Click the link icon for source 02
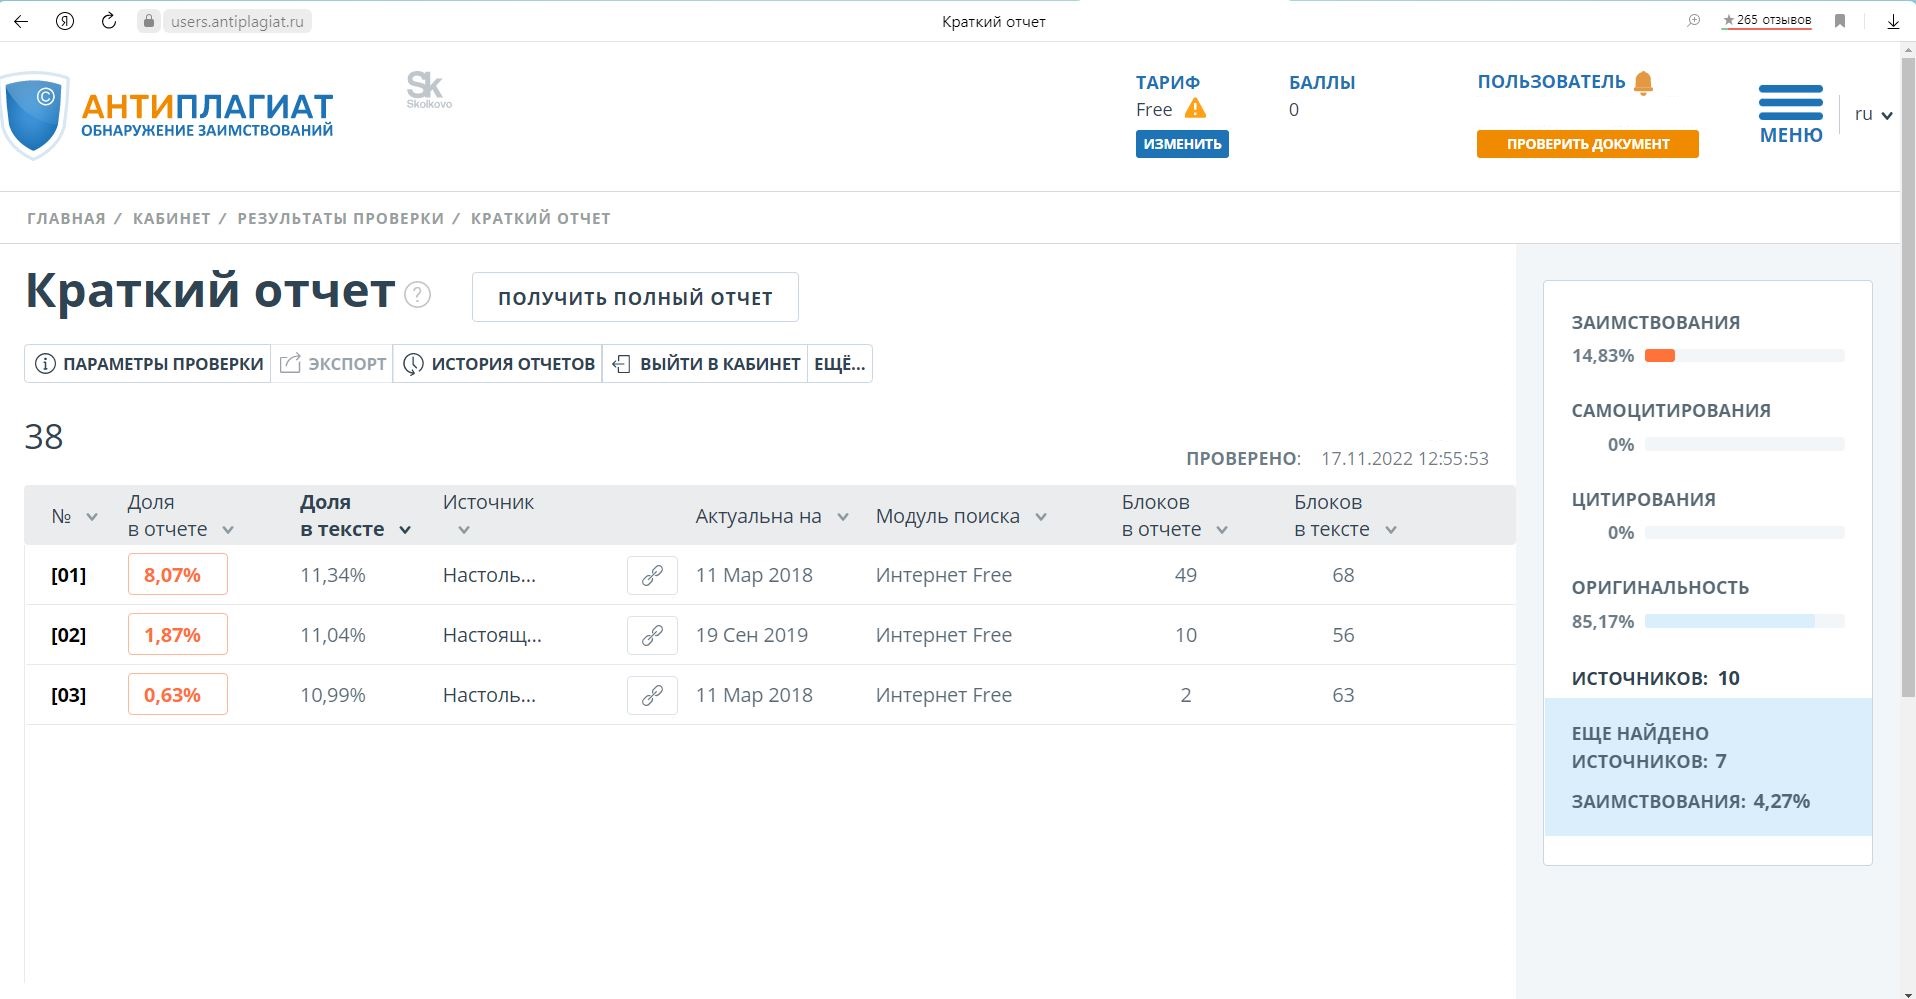 click(652, 636)
